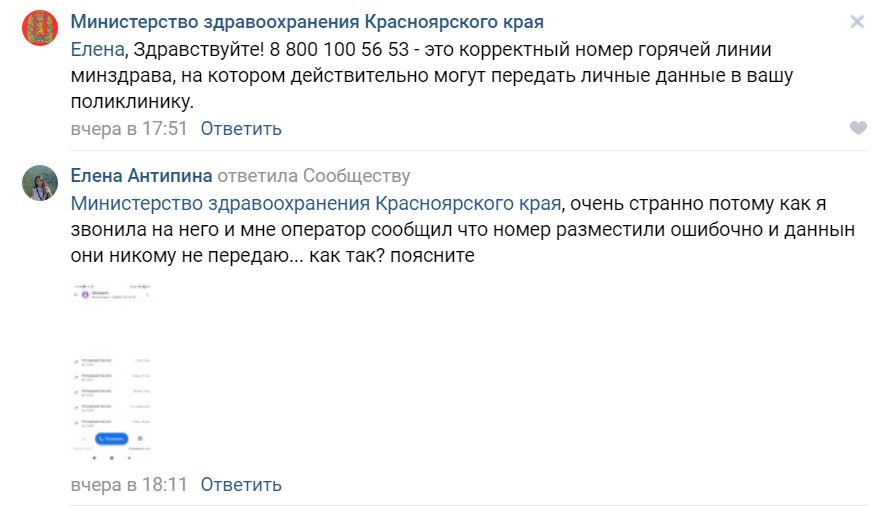The height and width of the screenshot is (506, 884).
Task: Open Елена Антипина's profile photo
Action: [x=39, y=183]
